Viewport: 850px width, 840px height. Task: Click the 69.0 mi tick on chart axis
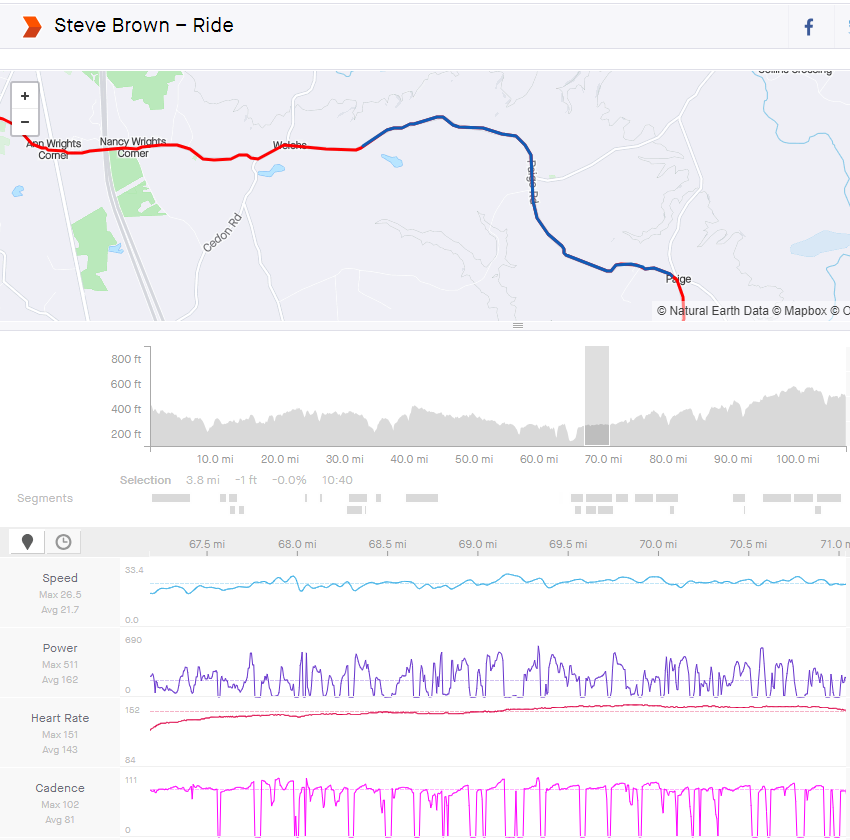(477, 544)
